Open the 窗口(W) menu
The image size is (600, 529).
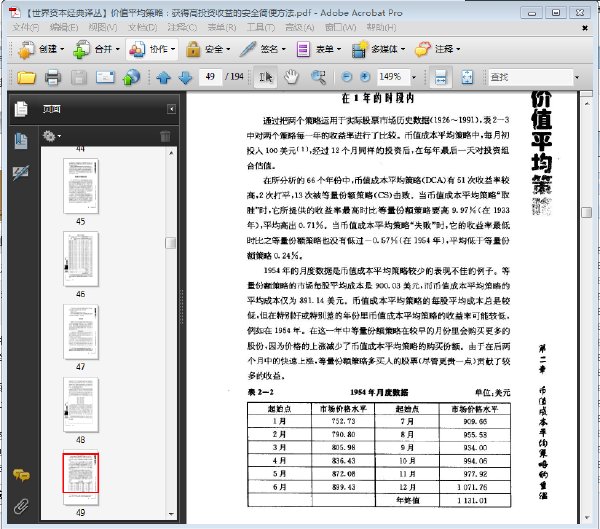[340, 27]
